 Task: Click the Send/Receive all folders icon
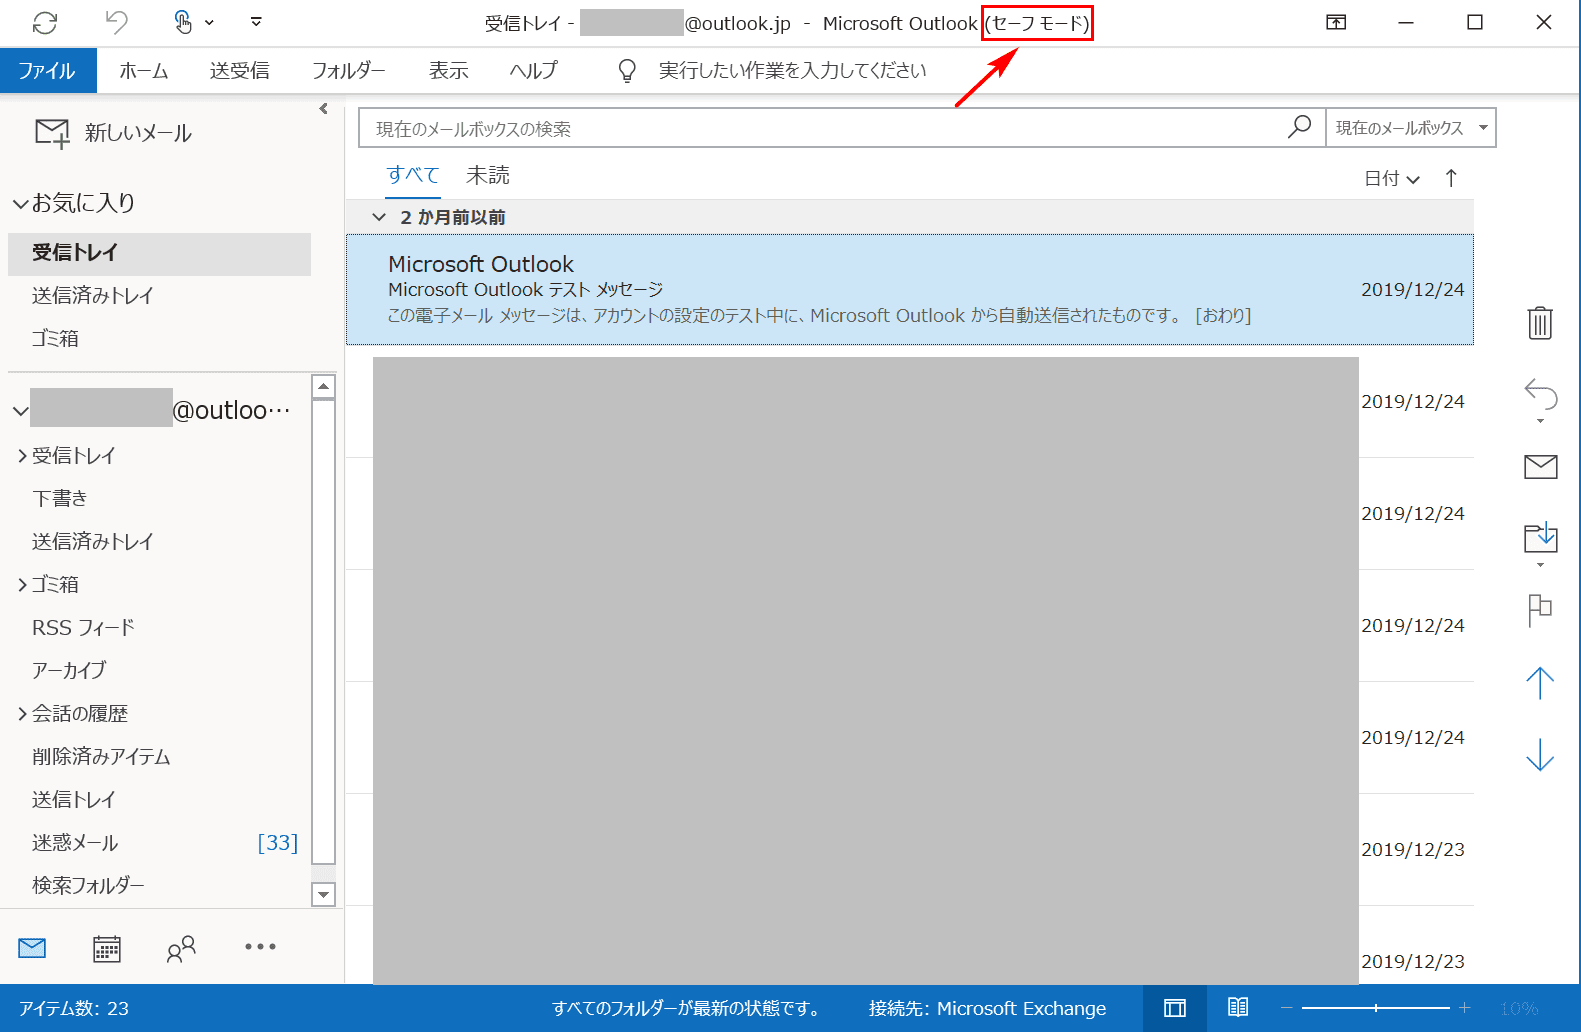pos(45,22)
